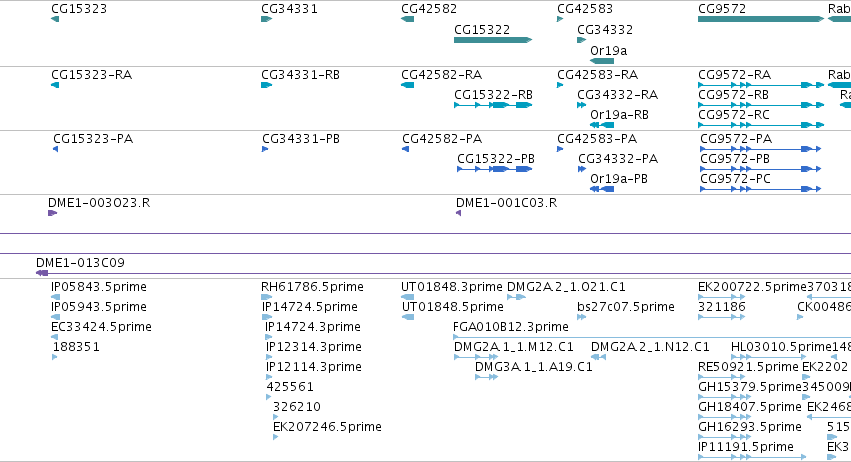Select gene CG42582 in the top track

[x=429, y=9]
